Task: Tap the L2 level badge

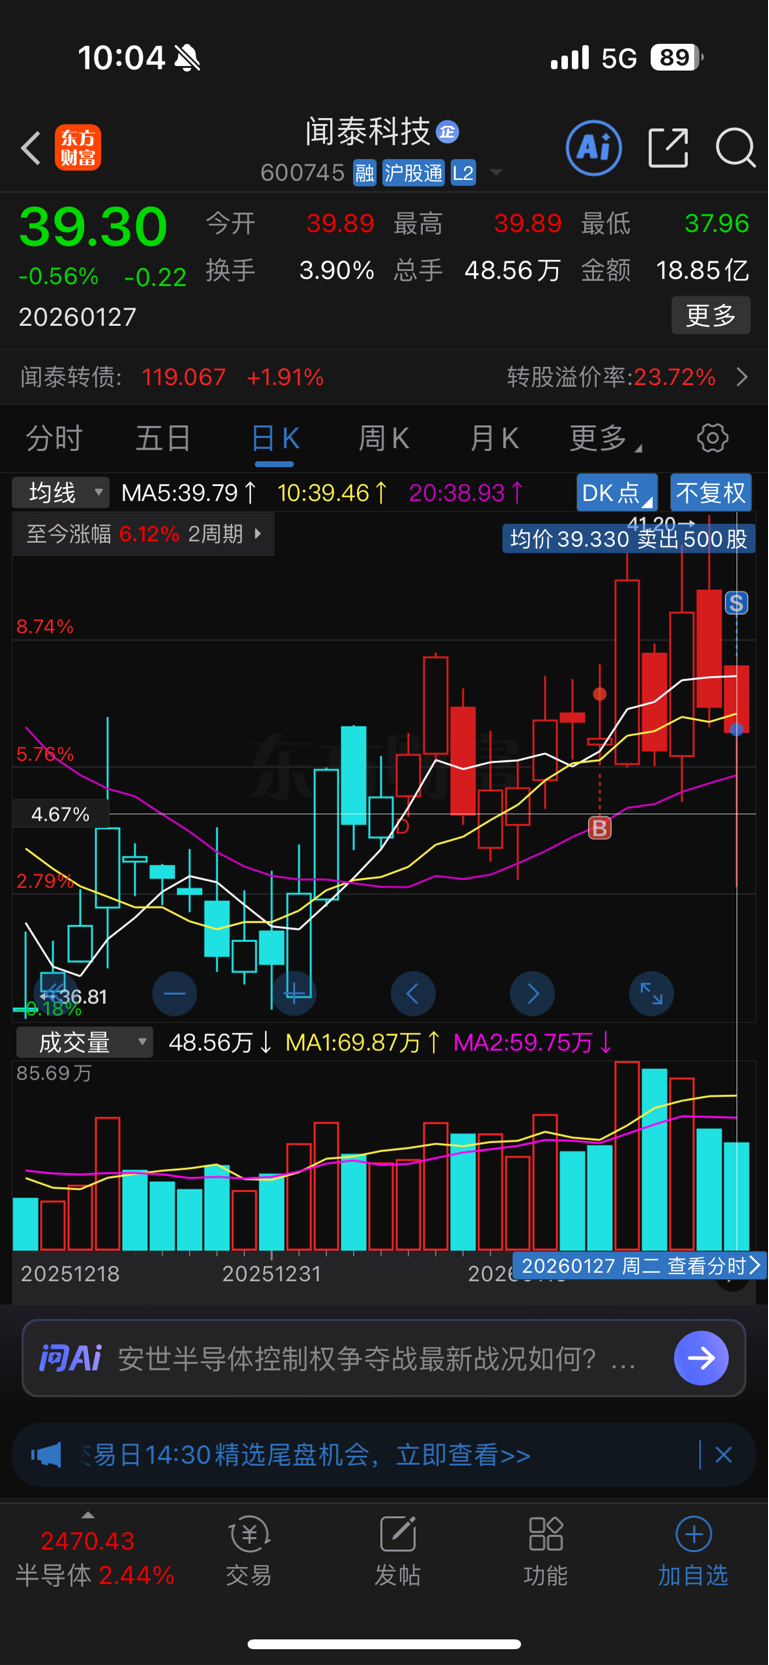Action: [463, 173]
